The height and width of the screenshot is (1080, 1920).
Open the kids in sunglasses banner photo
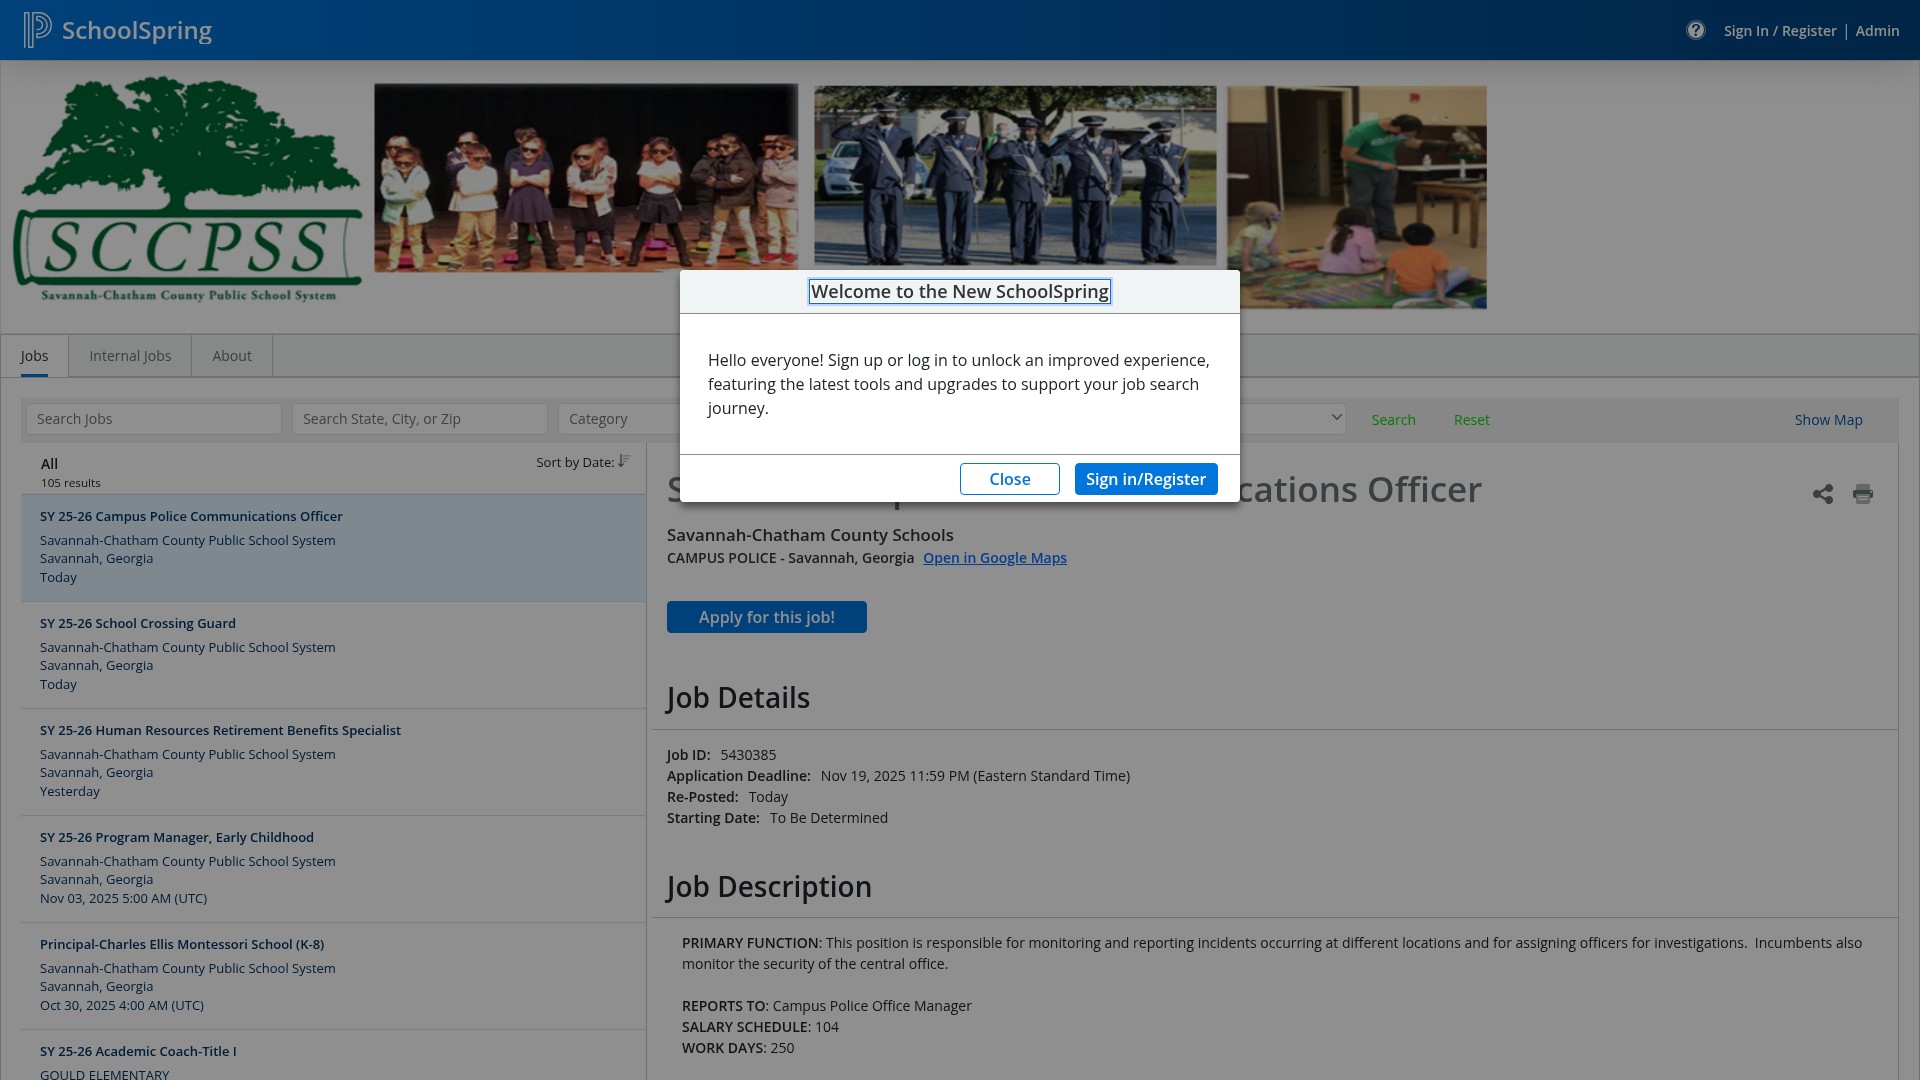pos(586,178)
